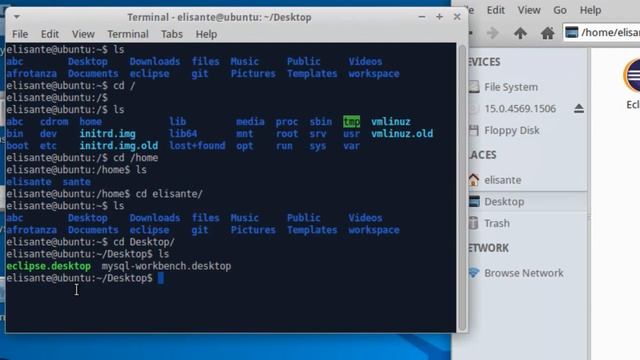
Task: Click the 'cd elisante/' command line
Action: 169,194
